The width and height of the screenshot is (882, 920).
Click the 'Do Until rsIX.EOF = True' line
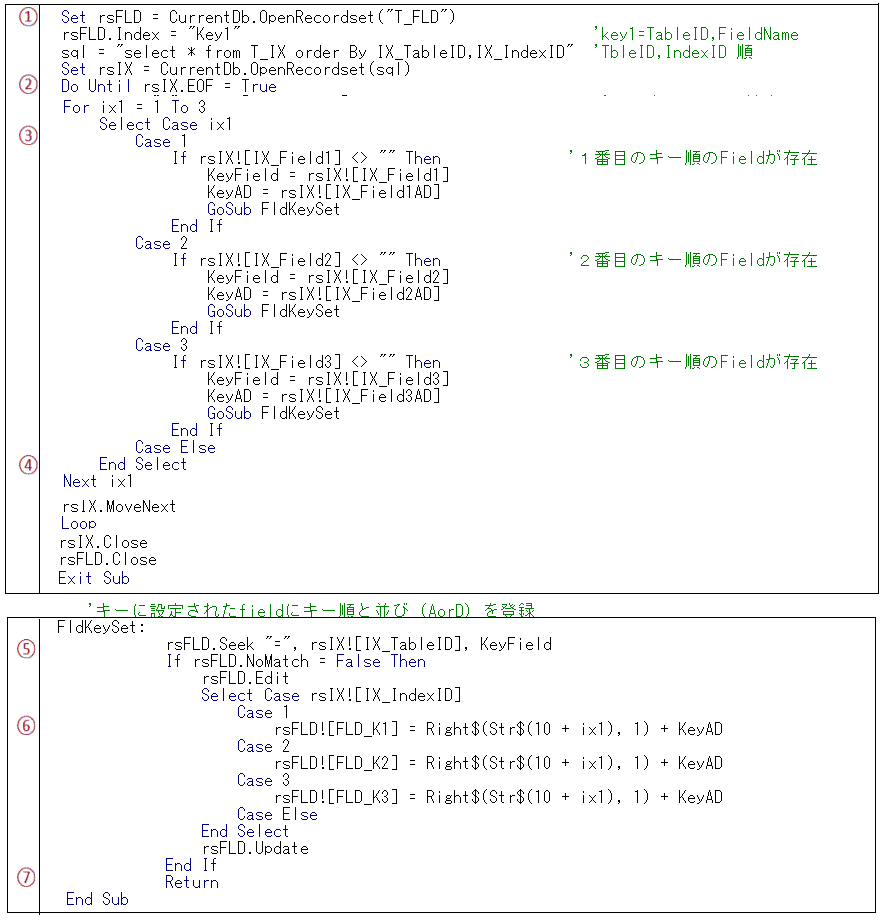tap(168, 87)
